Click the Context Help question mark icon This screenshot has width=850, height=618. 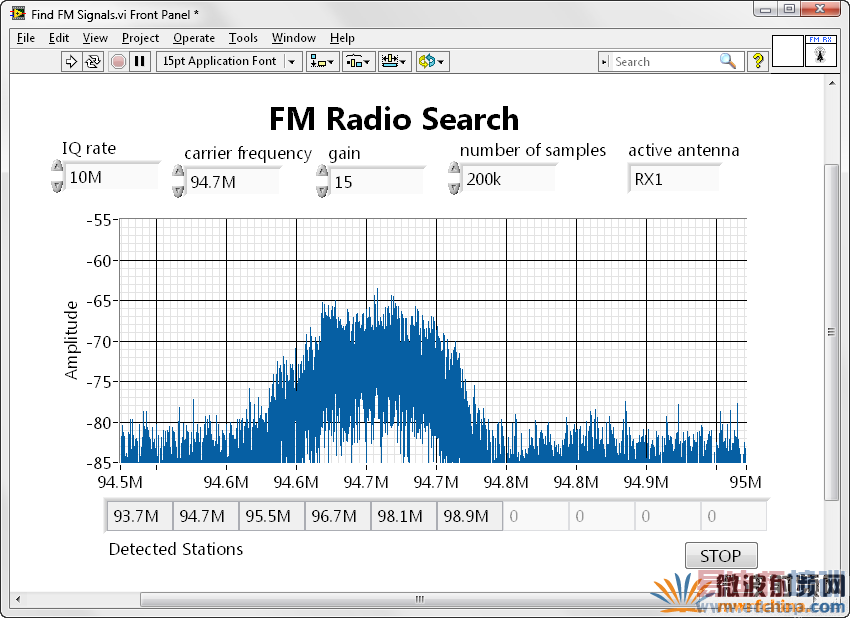pyautogui.click(x=758, y=61)
